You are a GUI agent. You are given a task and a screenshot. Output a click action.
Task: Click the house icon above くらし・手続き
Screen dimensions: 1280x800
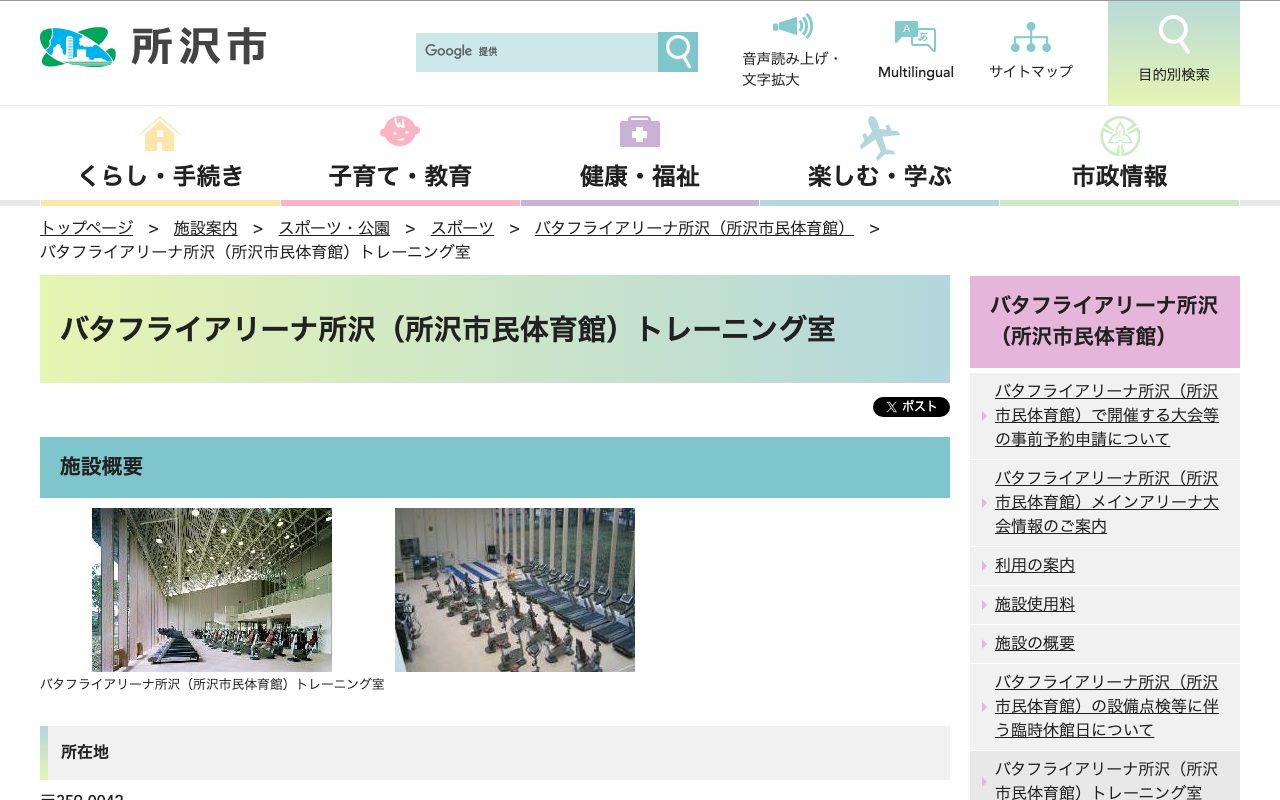coord(160,134)
